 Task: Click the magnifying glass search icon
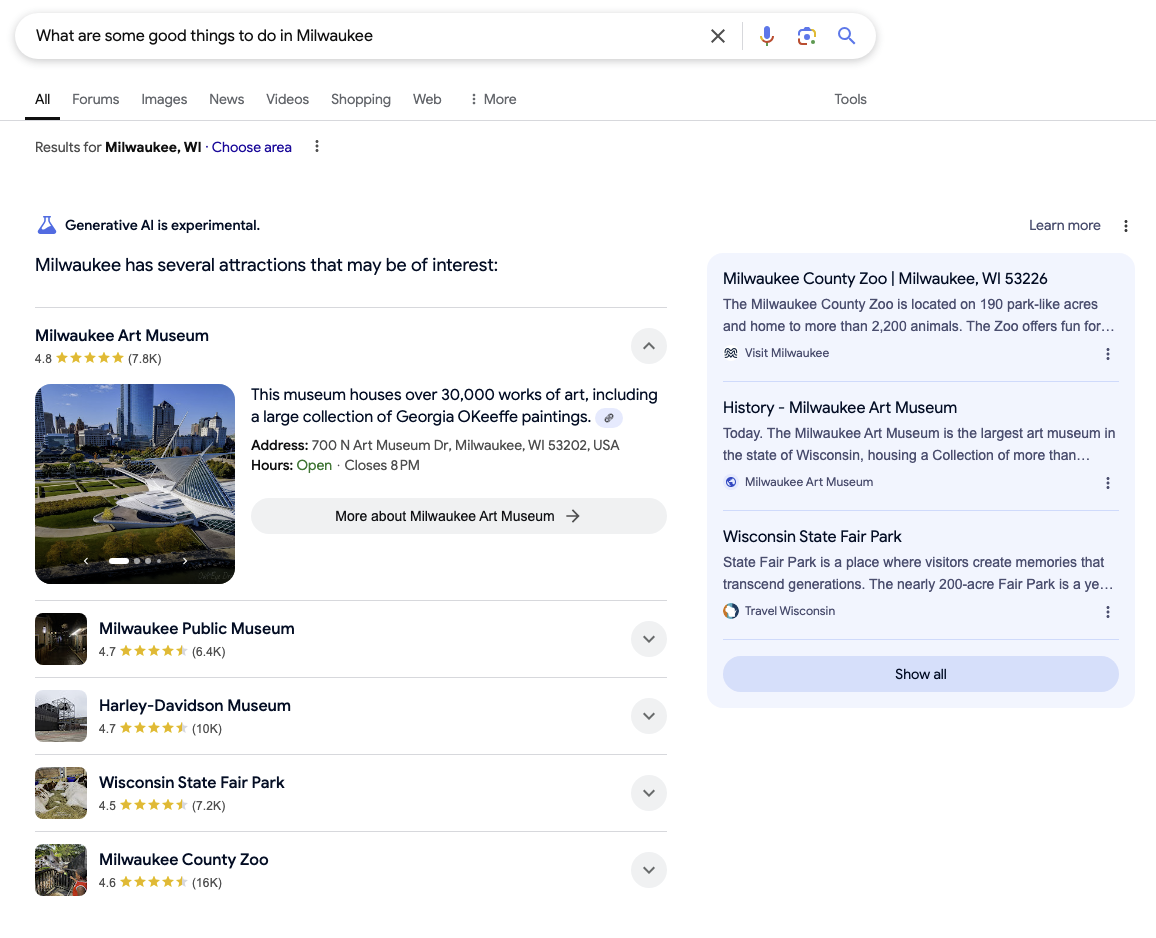pyautogui.click(x=846, y=35)
